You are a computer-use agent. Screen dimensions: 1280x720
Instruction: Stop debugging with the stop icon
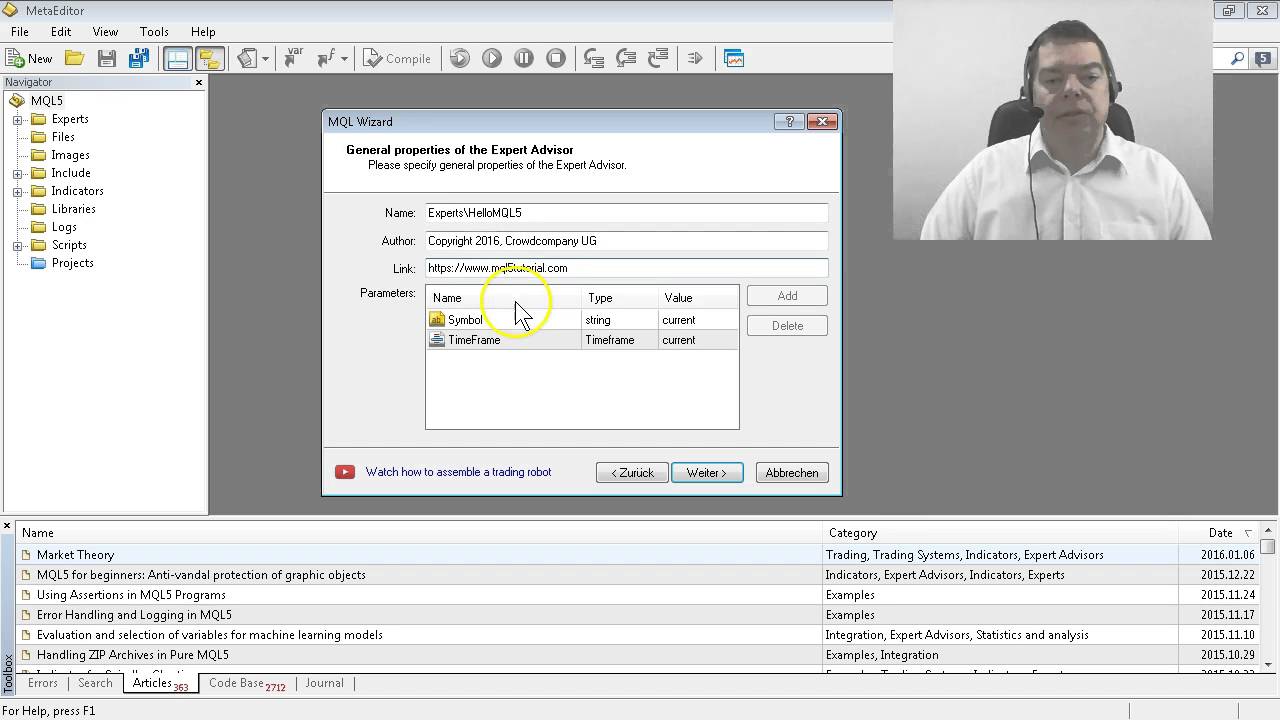click(x=556, y=59)
